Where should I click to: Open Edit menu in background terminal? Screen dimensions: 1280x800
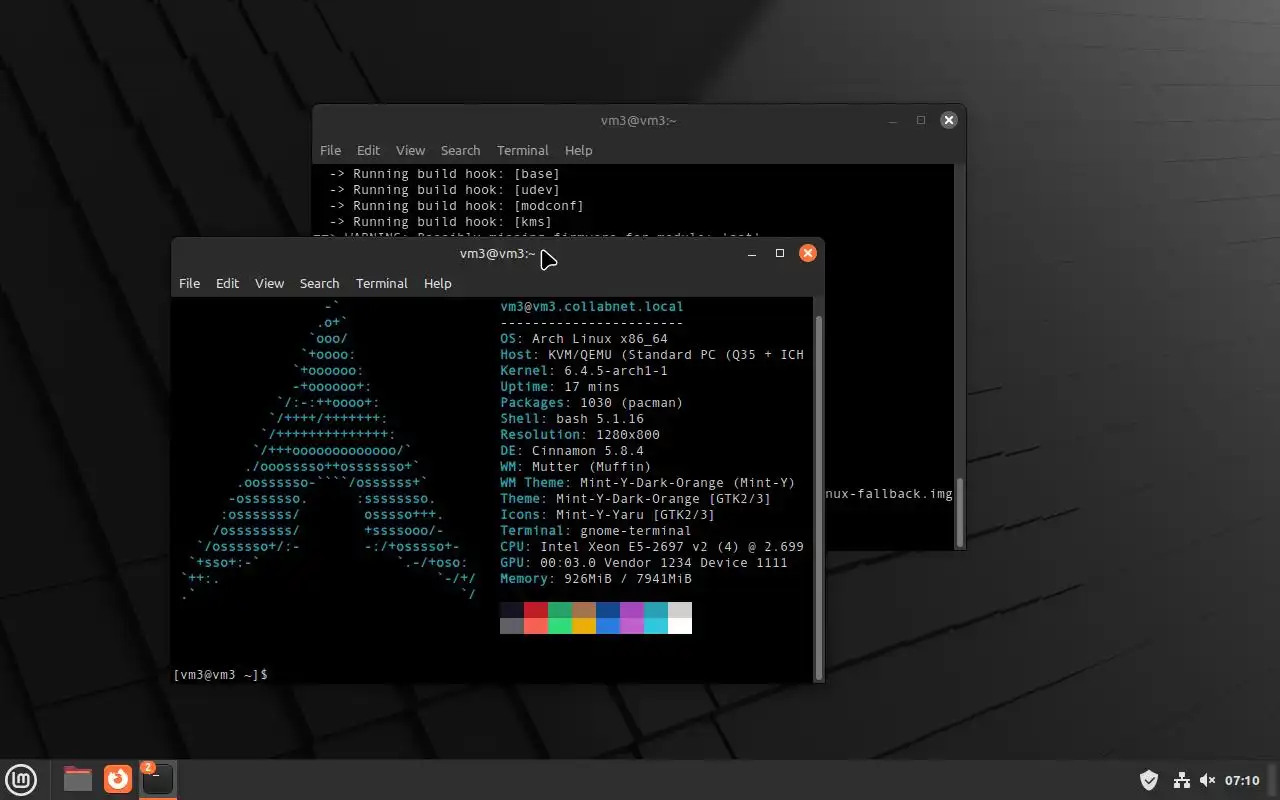pos(368,150)
